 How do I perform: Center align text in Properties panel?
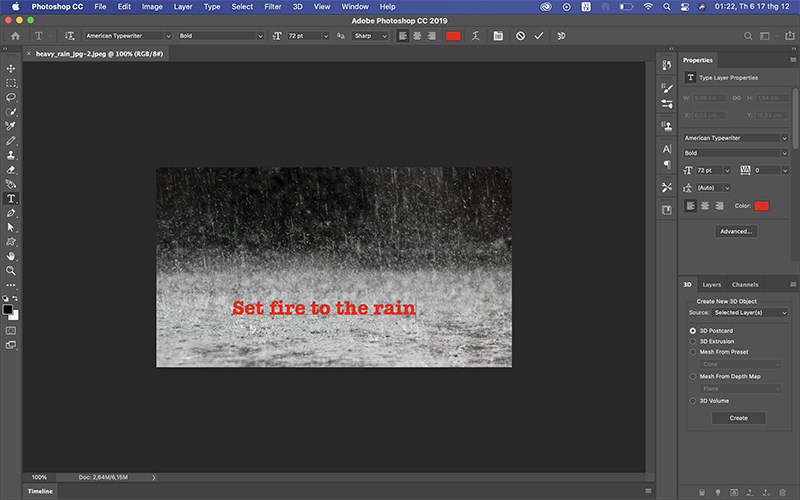705,206
